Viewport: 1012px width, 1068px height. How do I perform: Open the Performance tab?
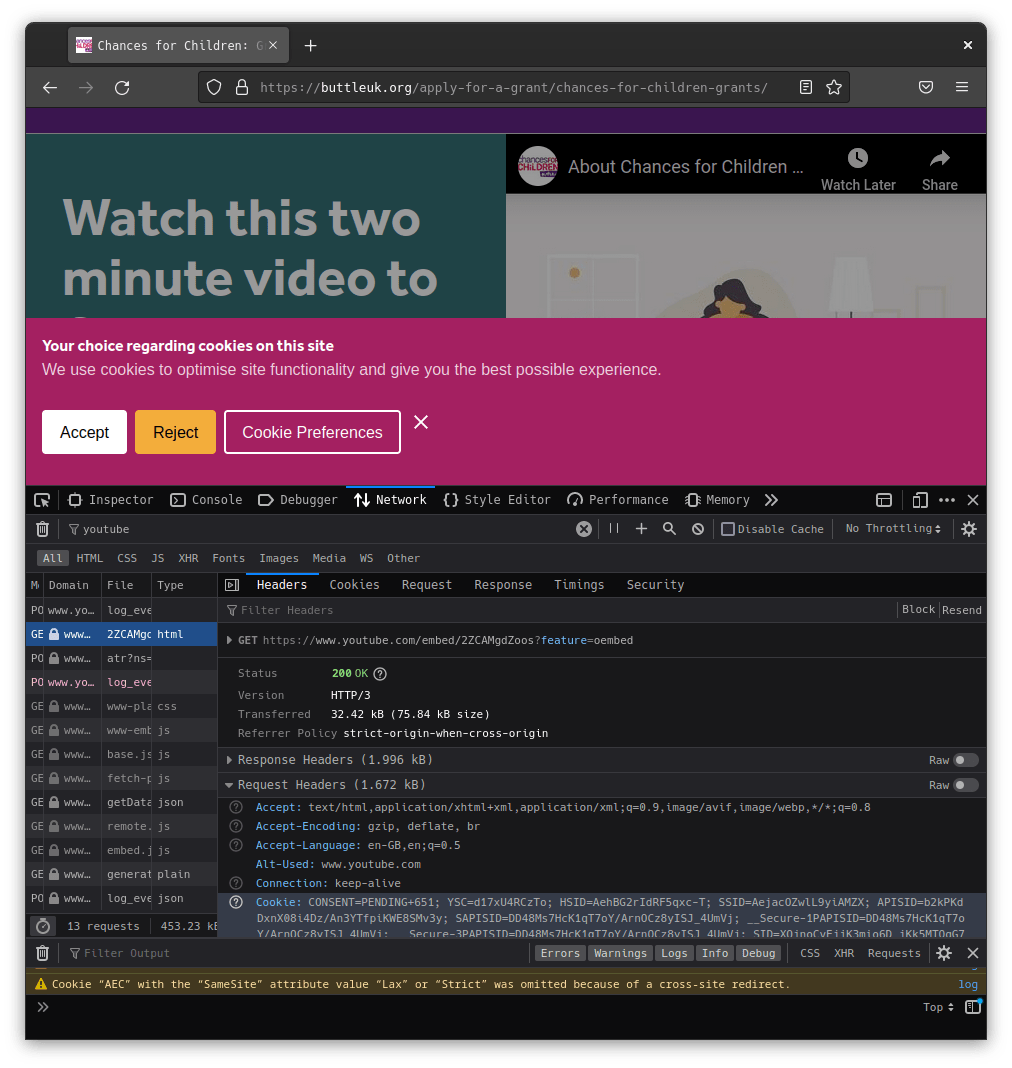point(618,500)
